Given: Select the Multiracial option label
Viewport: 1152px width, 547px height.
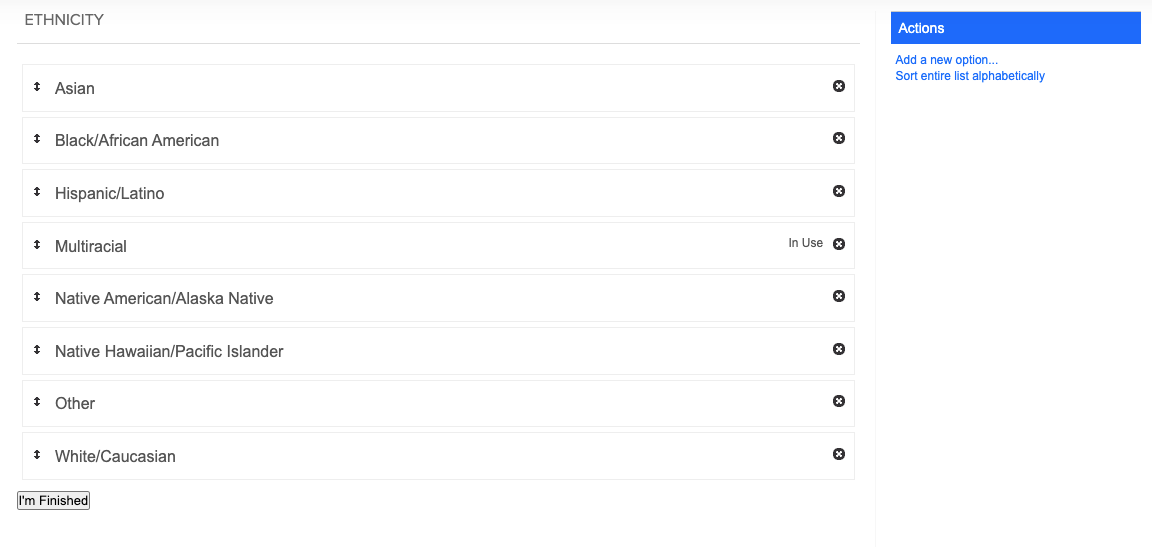Looking at the screenshot, I should click(x=90, y=247).
